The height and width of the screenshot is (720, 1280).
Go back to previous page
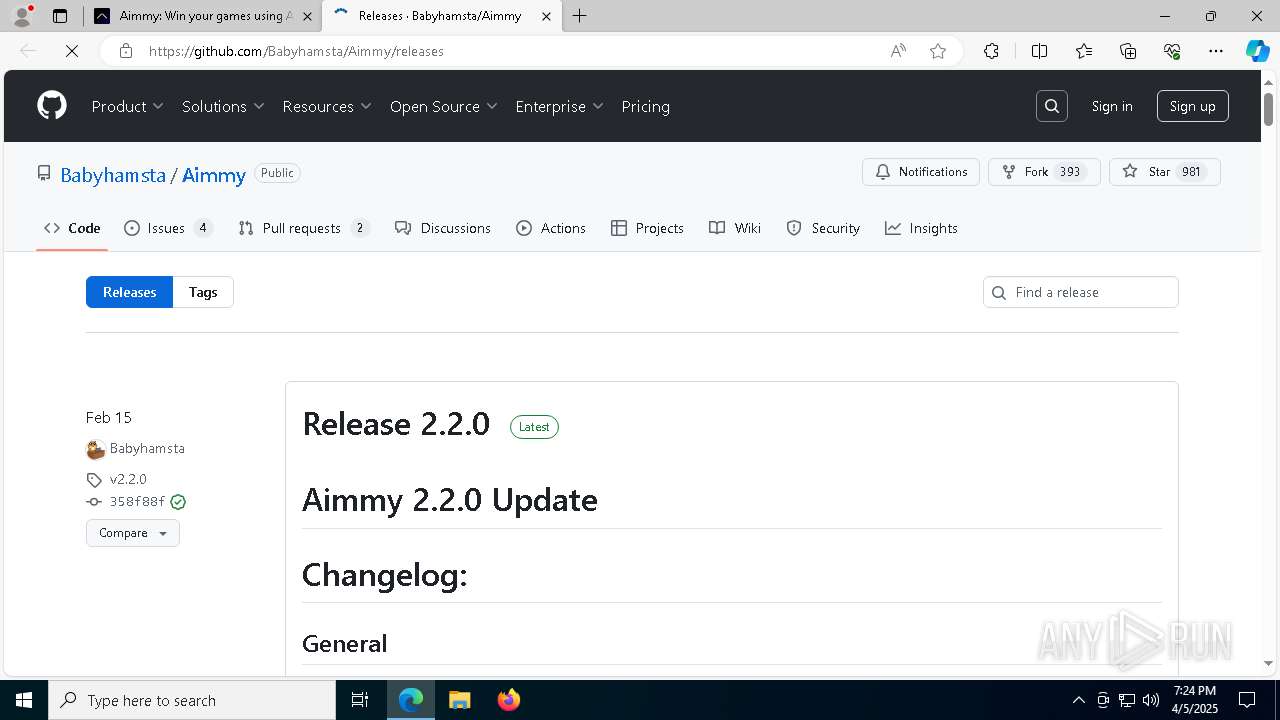point(28,51)
